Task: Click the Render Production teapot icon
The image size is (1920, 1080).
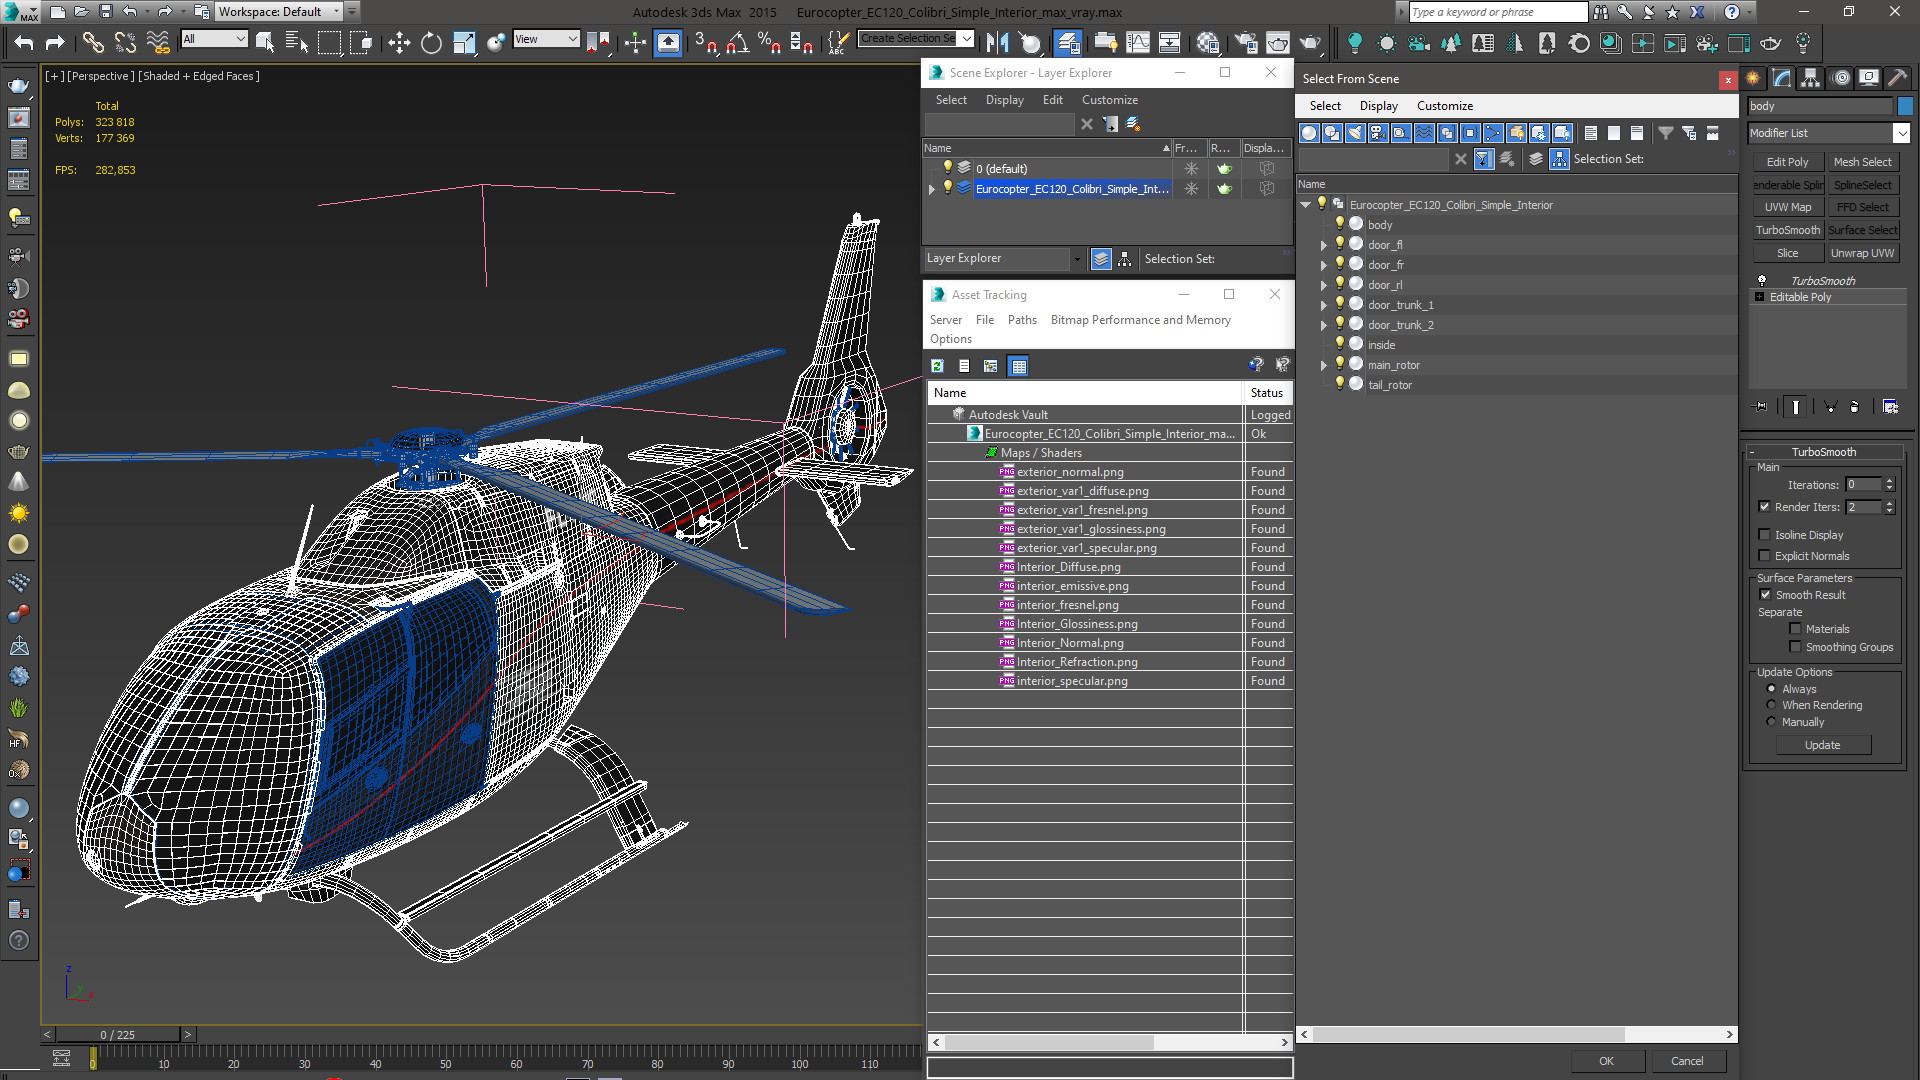Action: tap(1310, 42)
